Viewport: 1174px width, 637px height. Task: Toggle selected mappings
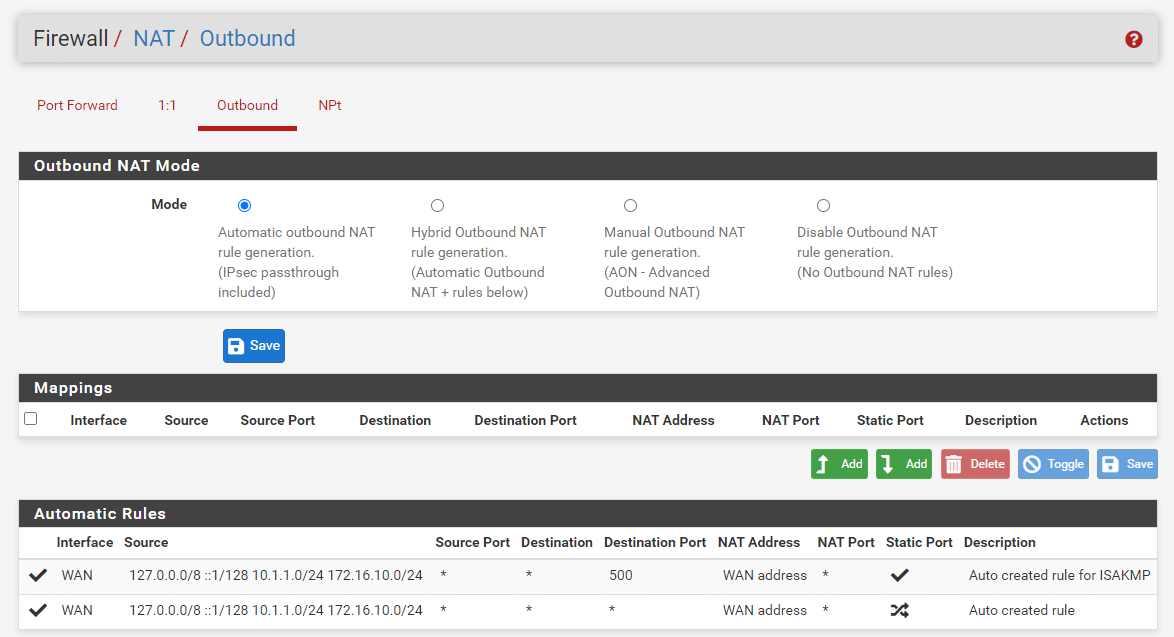[x=1053, y=464]
